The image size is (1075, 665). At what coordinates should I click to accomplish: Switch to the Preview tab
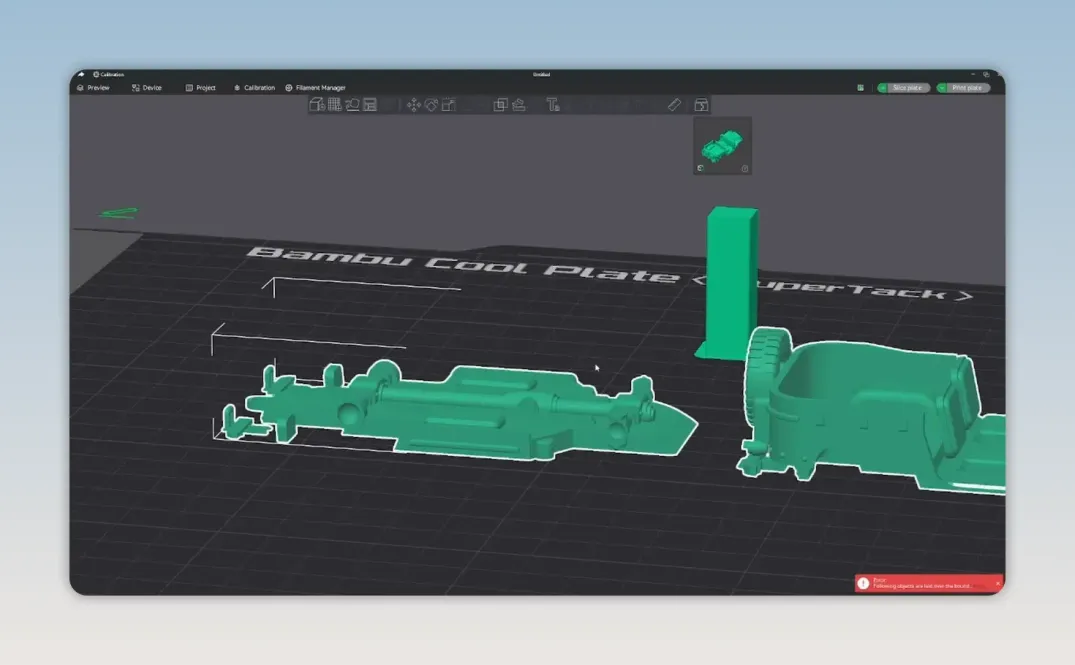93,88
